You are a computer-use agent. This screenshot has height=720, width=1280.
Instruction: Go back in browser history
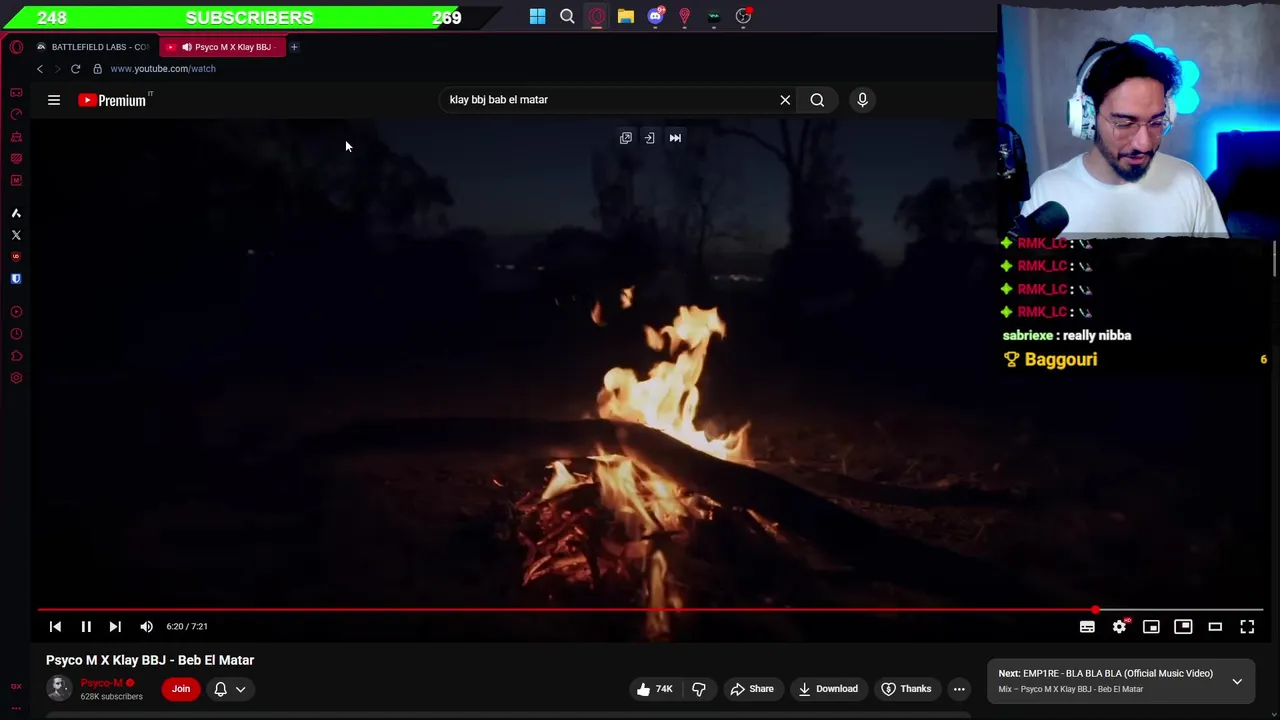(x=40, y=69)
